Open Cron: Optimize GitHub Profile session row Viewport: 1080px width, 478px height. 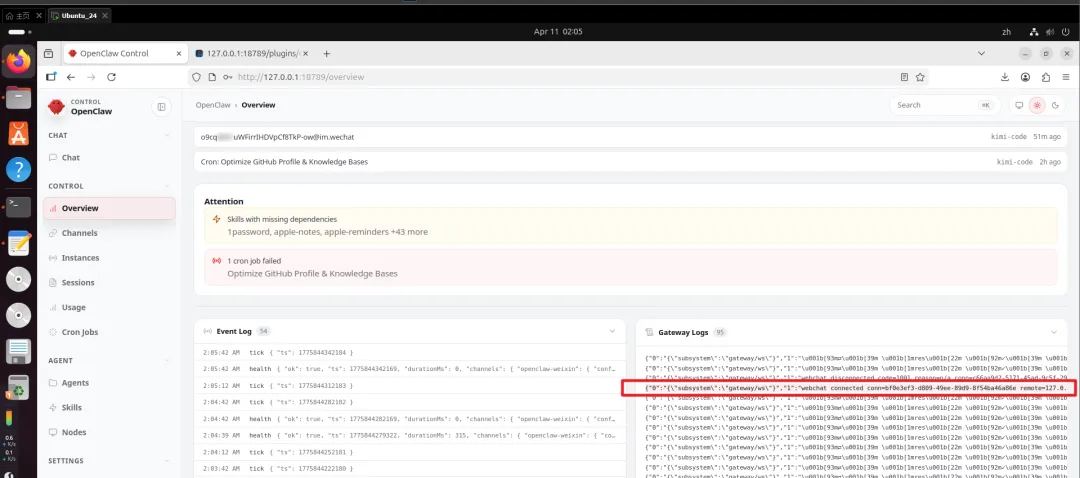(x=630, y=162)
